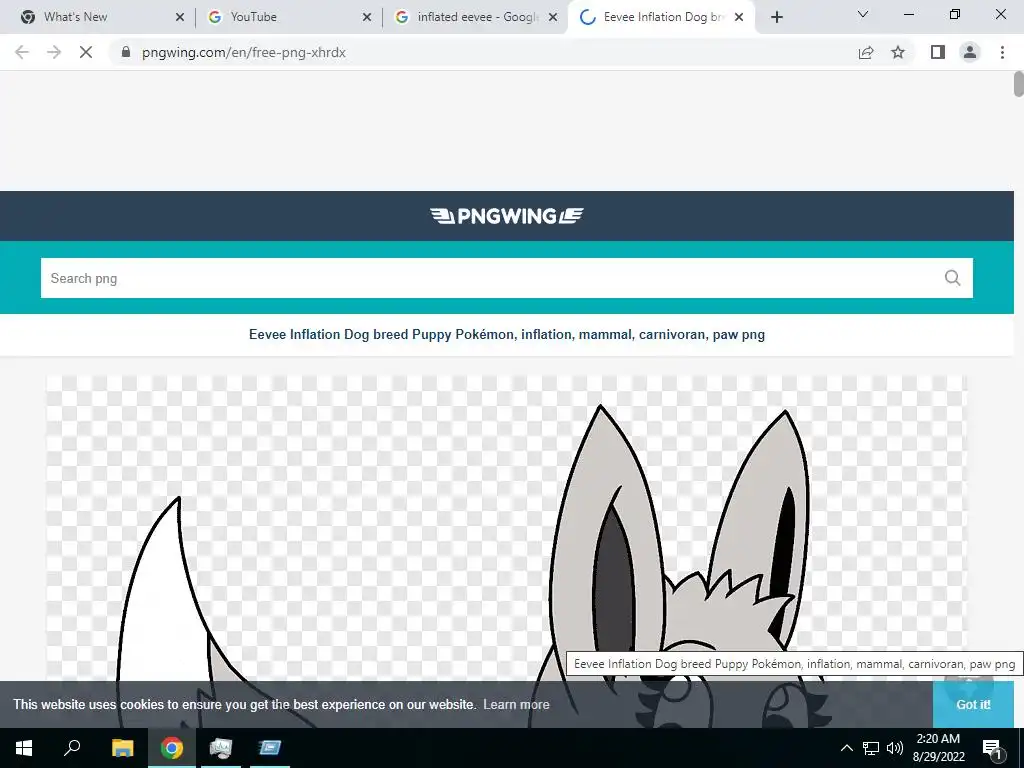This screenshot has width=1024, height=768.
Task: Open the blue window taskbar app
Action: (x=269, y=748)
